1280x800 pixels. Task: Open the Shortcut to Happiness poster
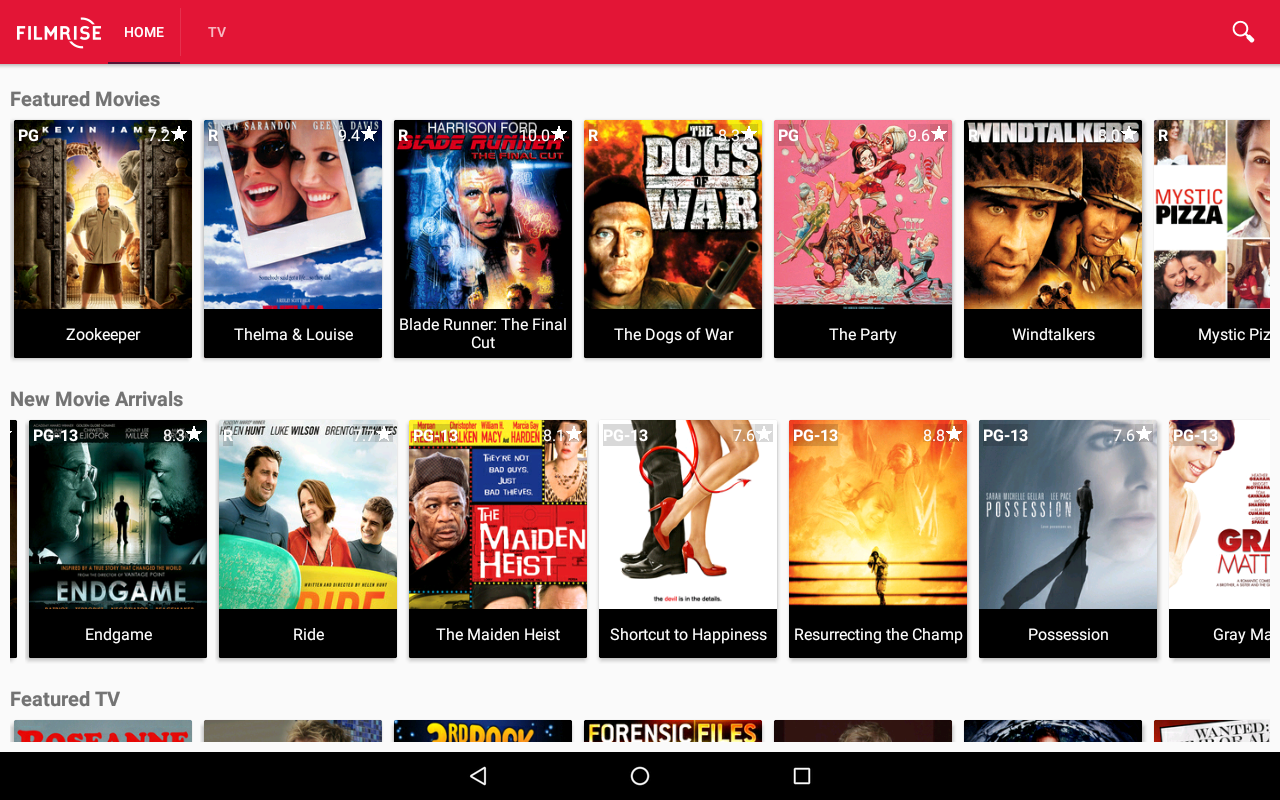688,514
